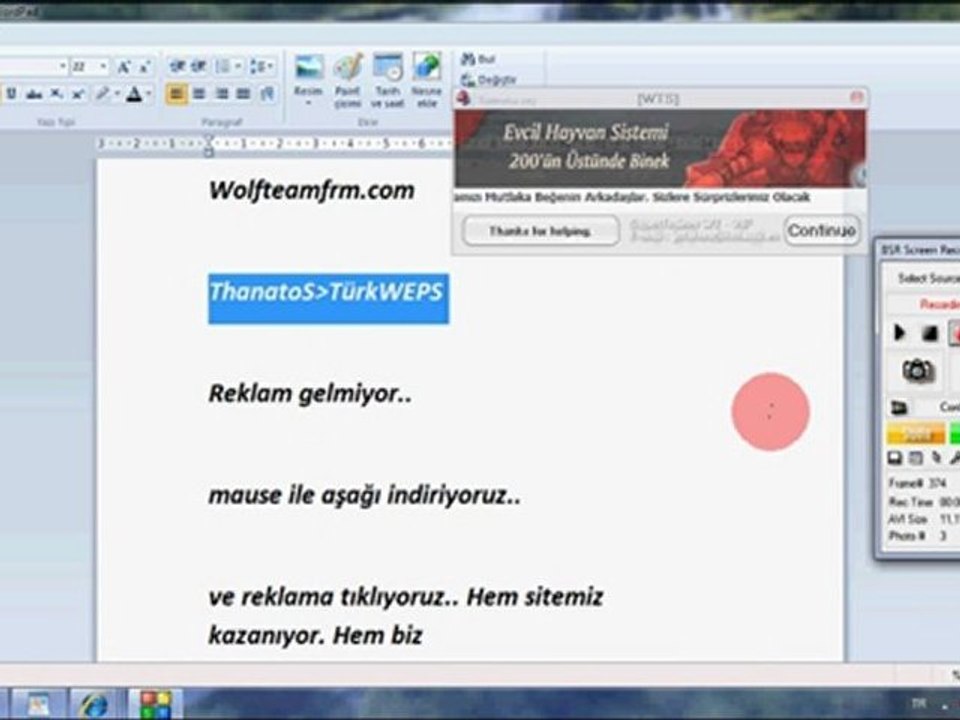Click stop in BSR Screen Recorder
Viewport: 960px width, 720px height.
click(929, 333)
